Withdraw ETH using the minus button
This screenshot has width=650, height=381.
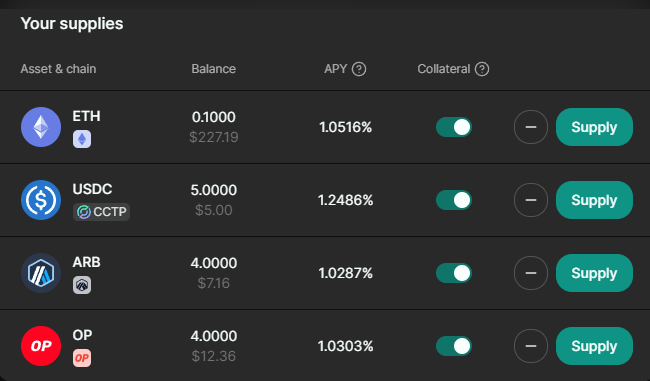coord(531,127)
